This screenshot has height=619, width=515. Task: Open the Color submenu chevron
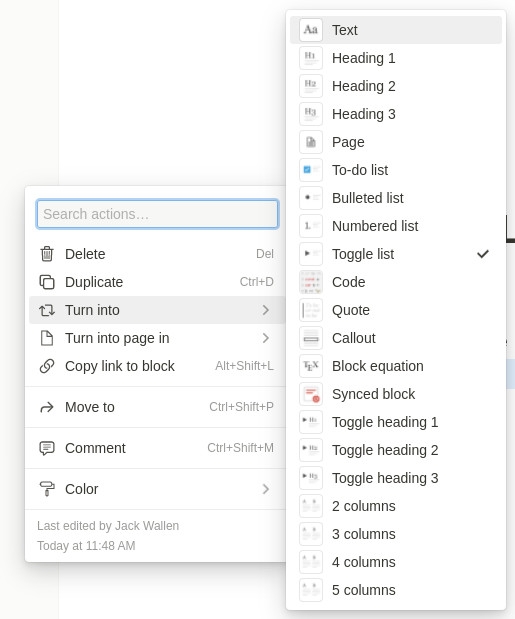coord(266,489)
